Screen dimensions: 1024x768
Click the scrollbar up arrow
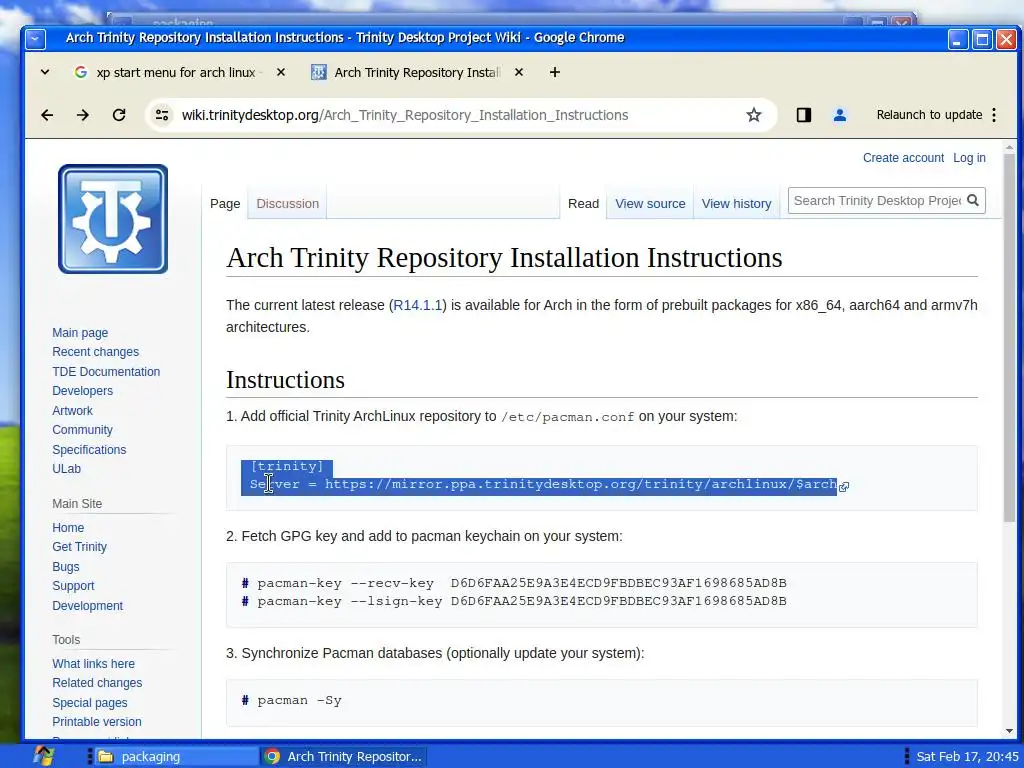pyautogui.click(x=1010, y=148)
